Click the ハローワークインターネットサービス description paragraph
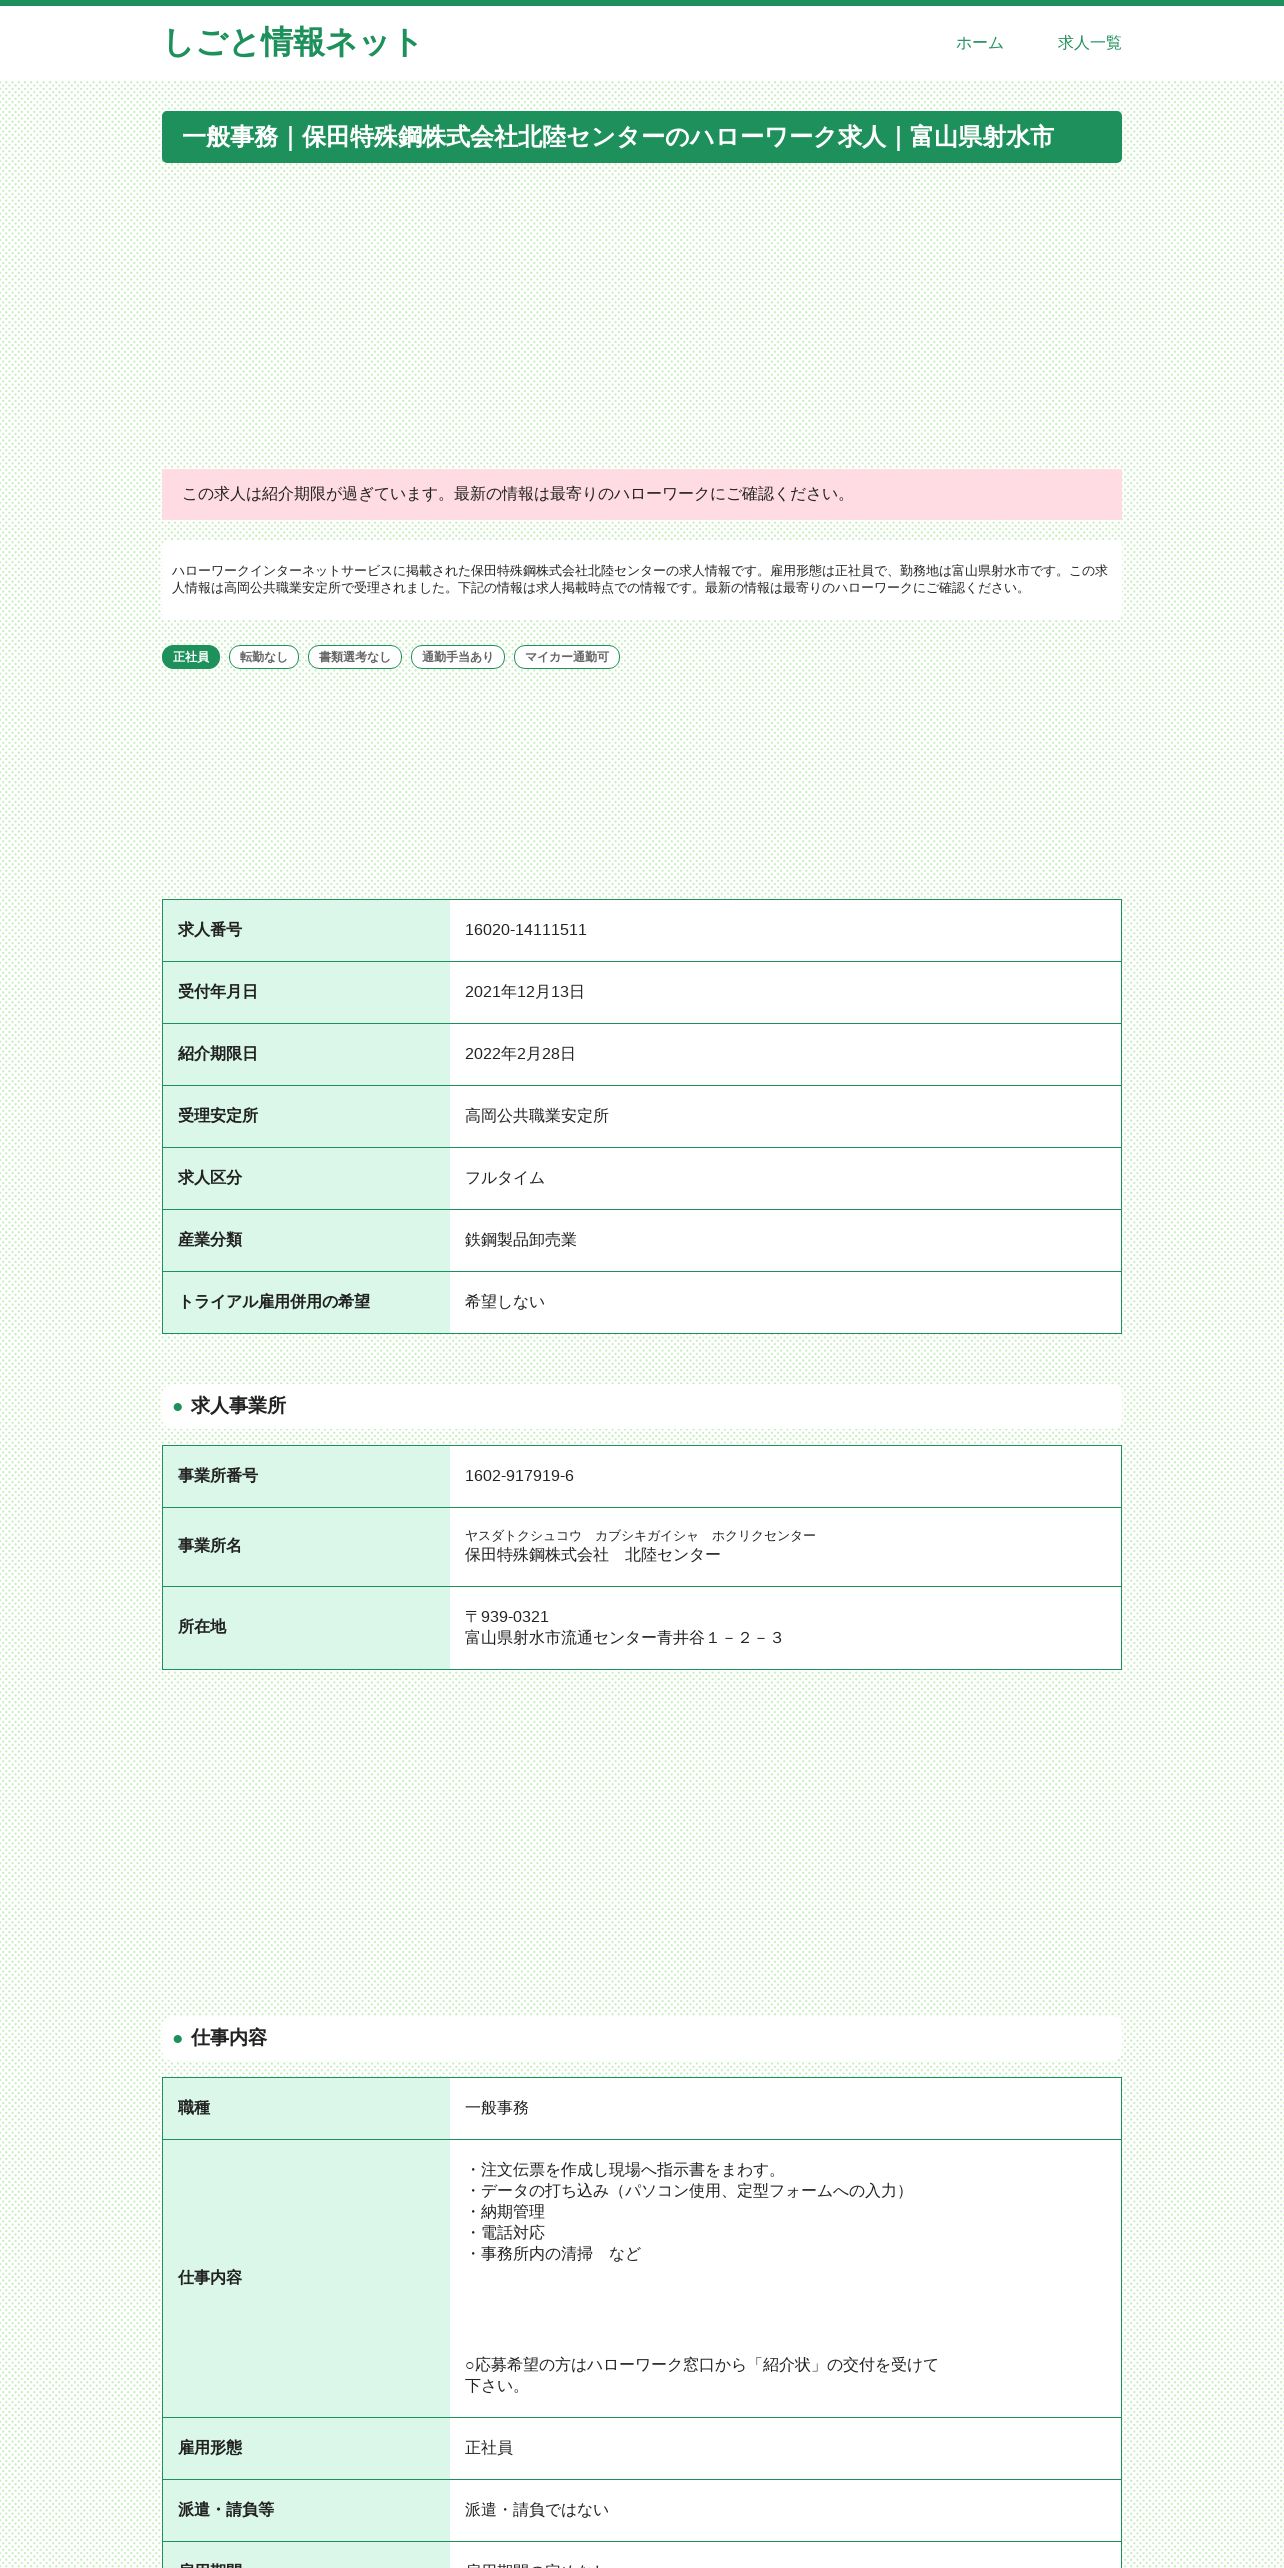 point(642,580)
